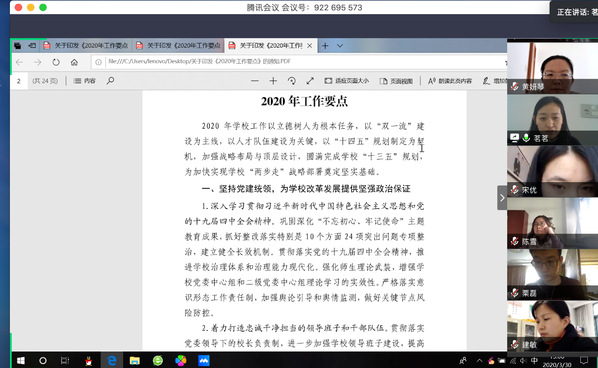
Task: Open the PDF search magnifier icon
Action: [110, 81]
